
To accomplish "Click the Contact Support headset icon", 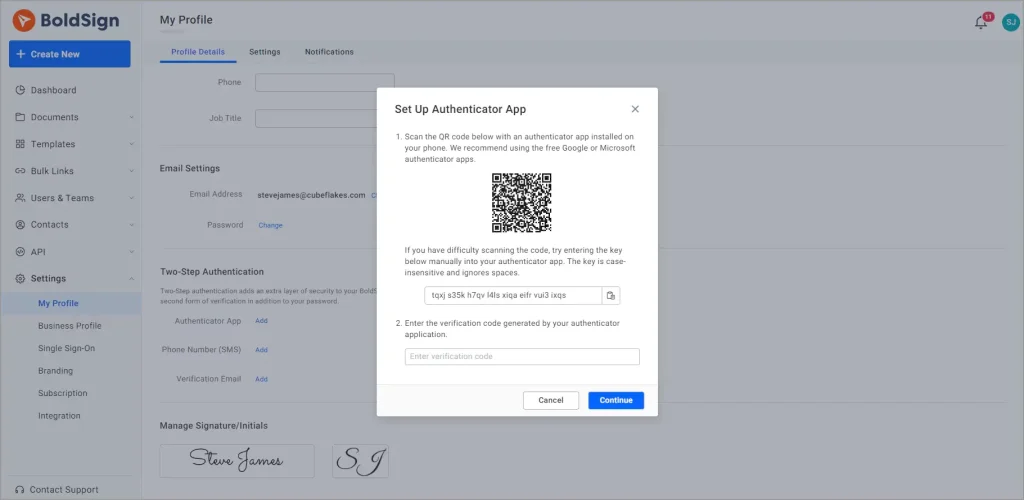I will [20, 490].
